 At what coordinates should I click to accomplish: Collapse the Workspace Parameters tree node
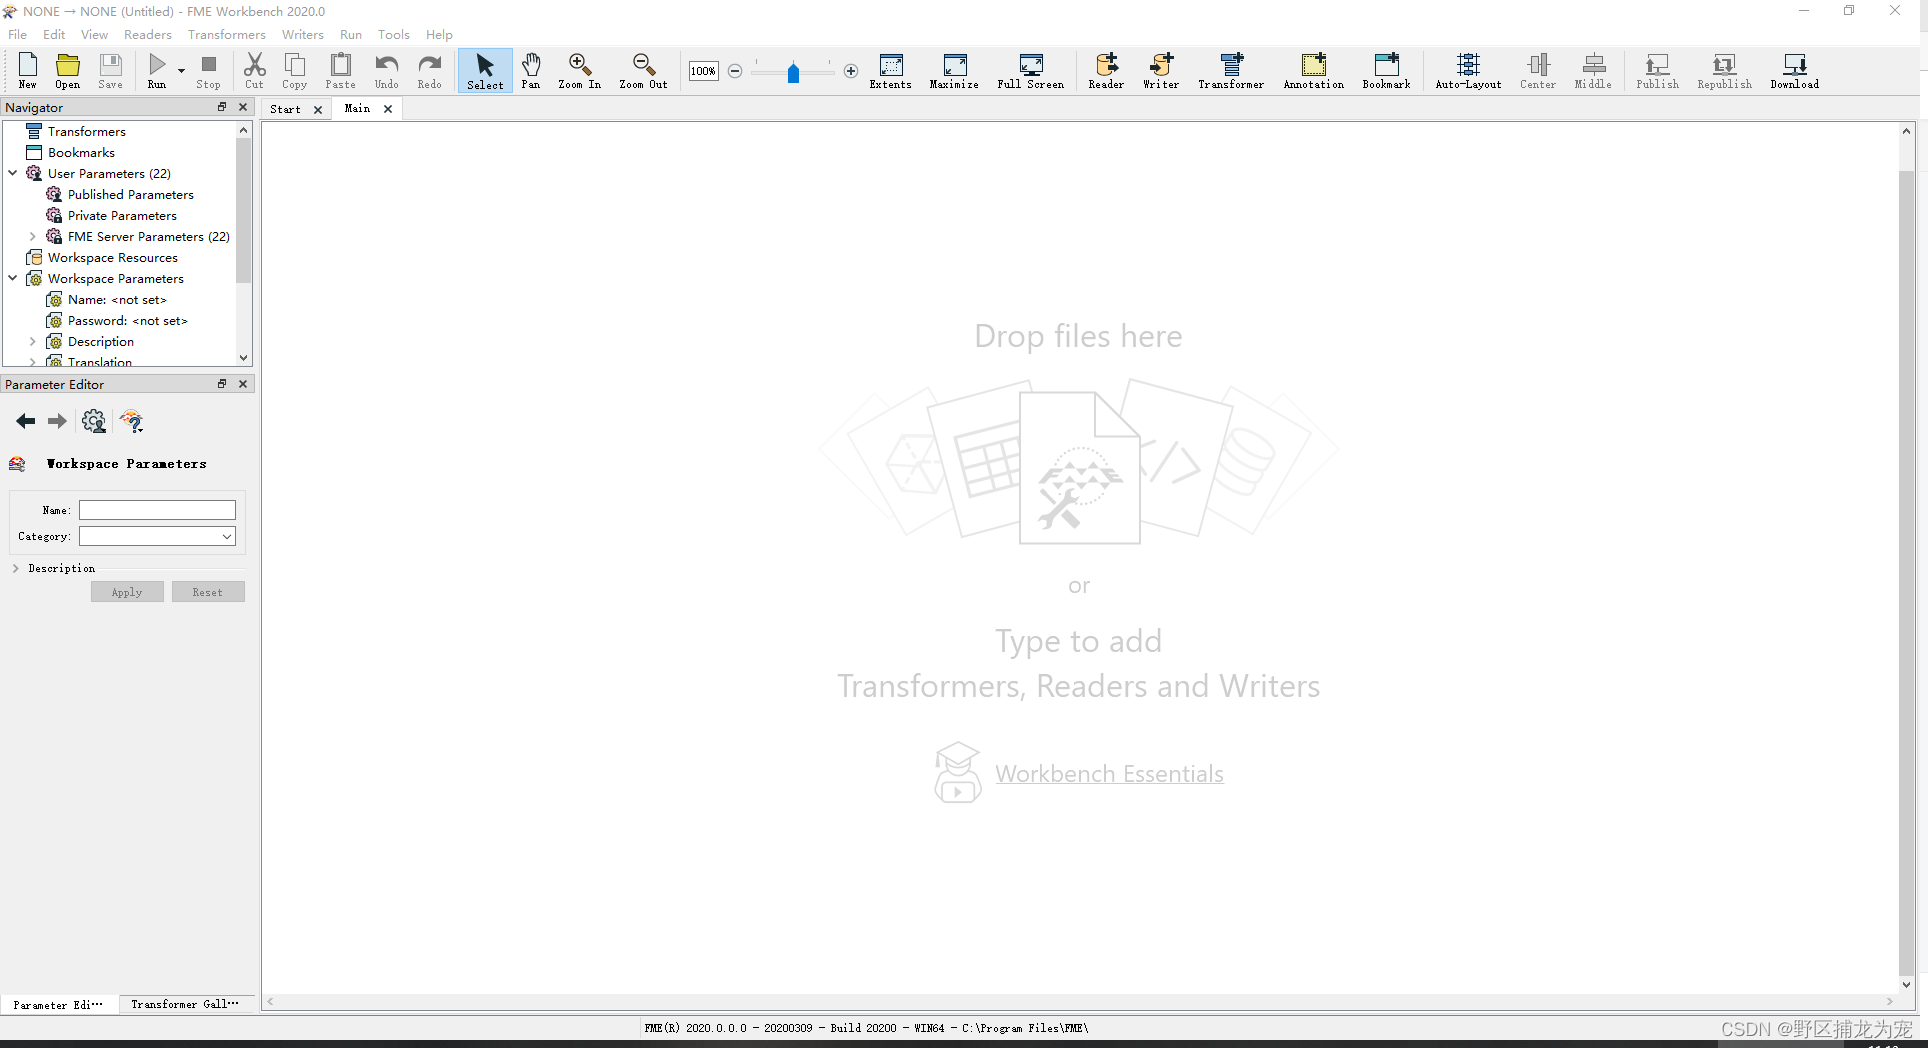coord(13,278)
